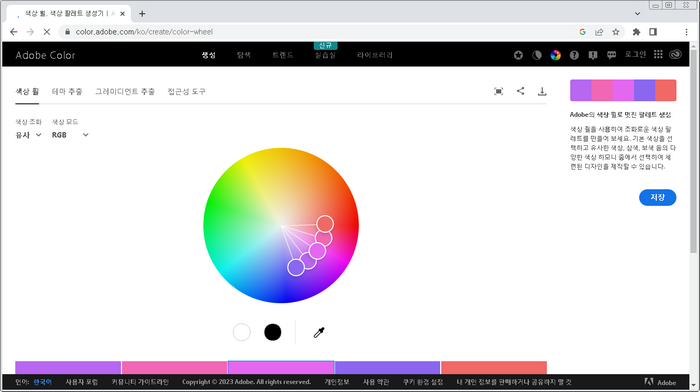
Task: Click the exclamation feedback icon in header
Action: point(593,55)
